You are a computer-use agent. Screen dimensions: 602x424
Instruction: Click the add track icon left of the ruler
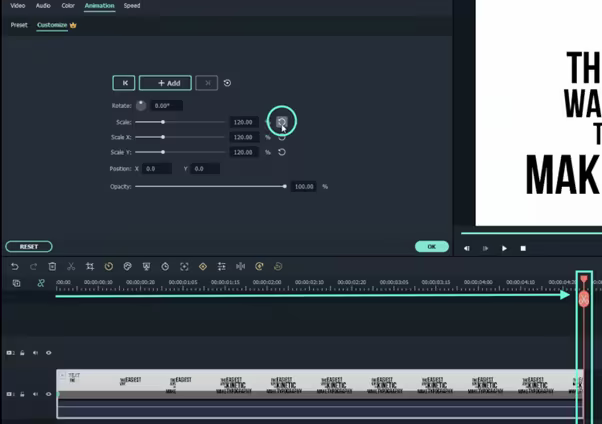point(17,283)
